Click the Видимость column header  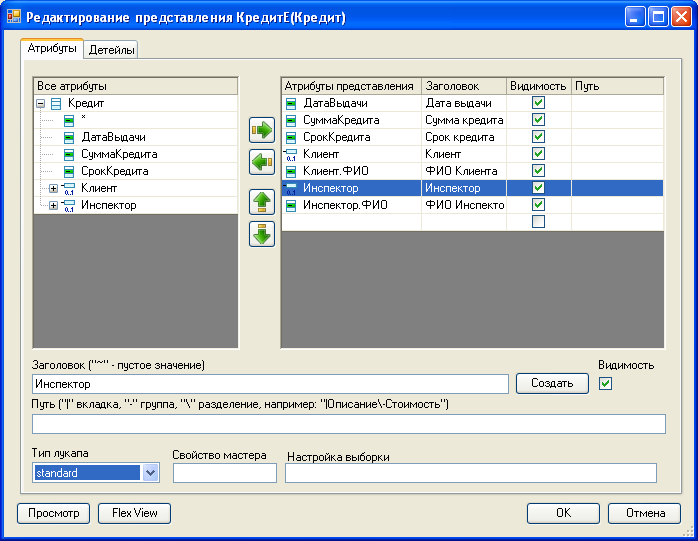[539, 86]
